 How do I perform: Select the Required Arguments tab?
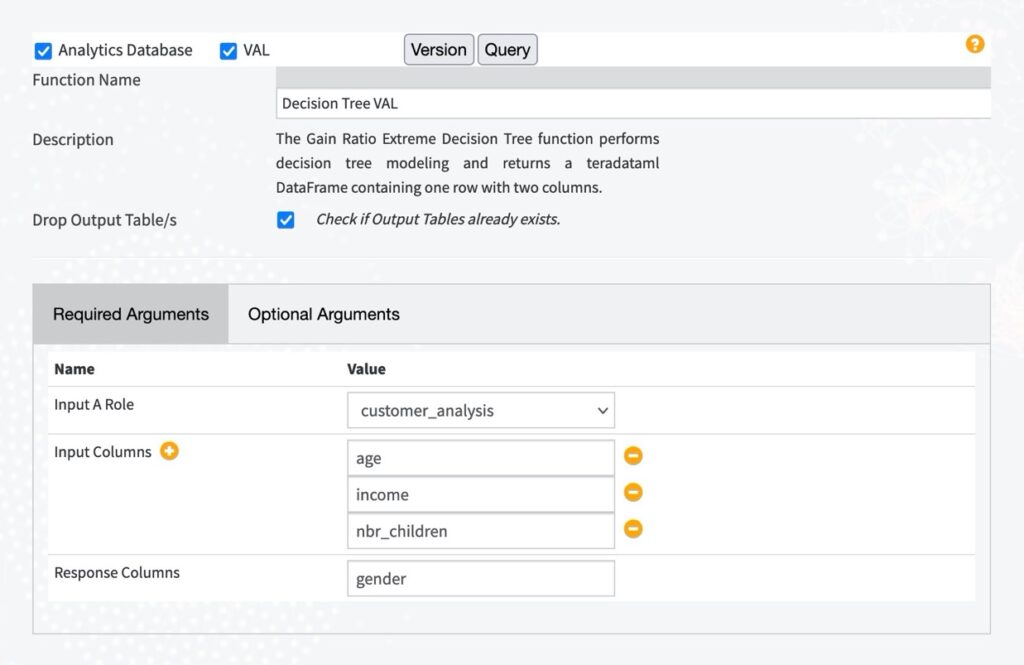coord(130,313)
